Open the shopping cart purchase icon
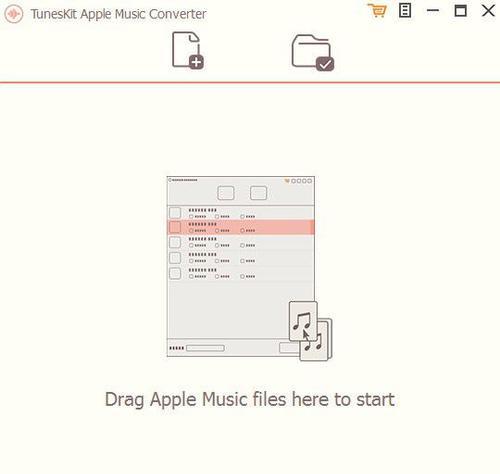500x474 pixels. click(377, 11)
